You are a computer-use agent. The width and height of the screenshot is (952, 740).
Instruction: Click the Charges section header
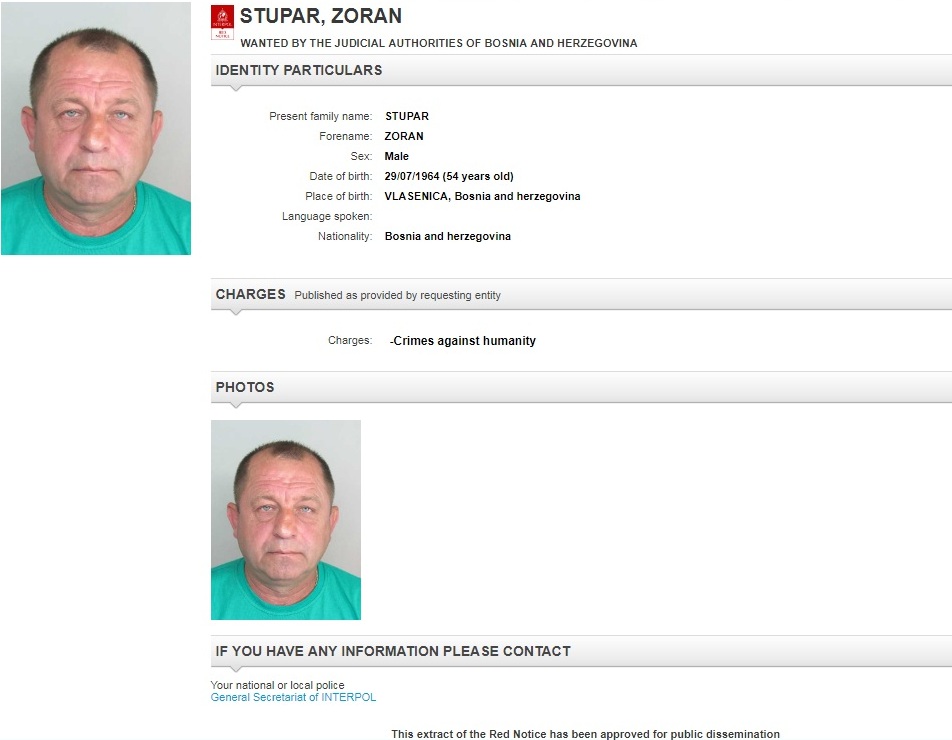(x=581, y=294)
